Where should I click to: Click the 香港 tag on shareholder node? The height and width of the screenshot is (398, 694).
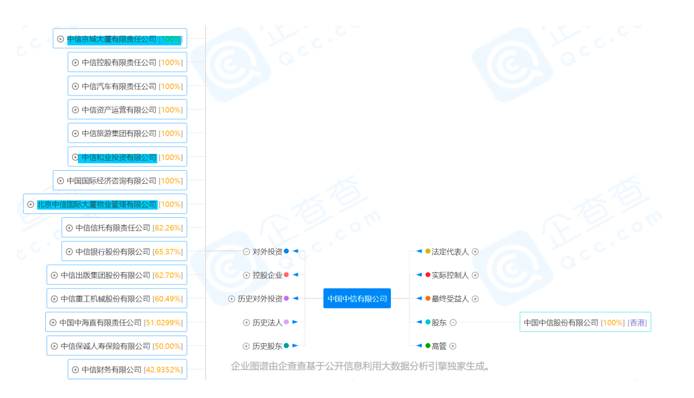[x=637, y=322]
